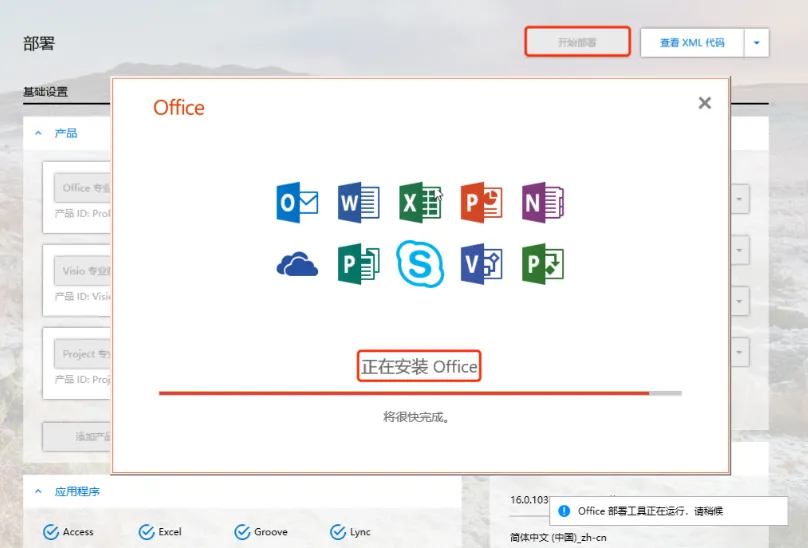Click the OneNote icon in the installer
The height and width of the screenshot is (548, 808).
tap(543, 202)
